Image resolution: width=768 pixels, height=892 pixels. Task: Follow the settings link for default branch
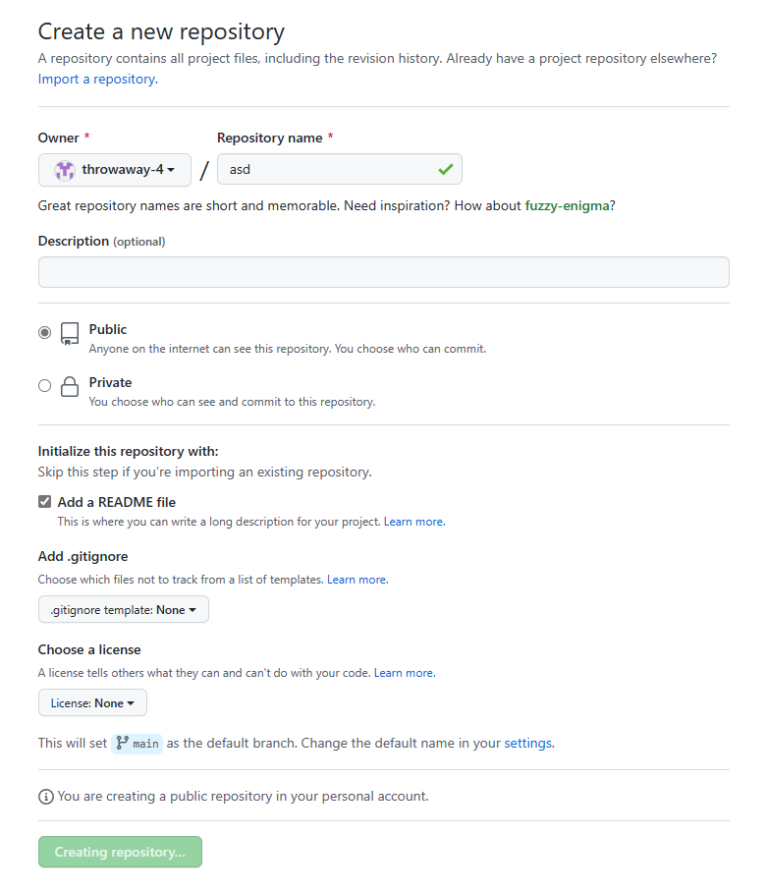(x=527, y=743)
